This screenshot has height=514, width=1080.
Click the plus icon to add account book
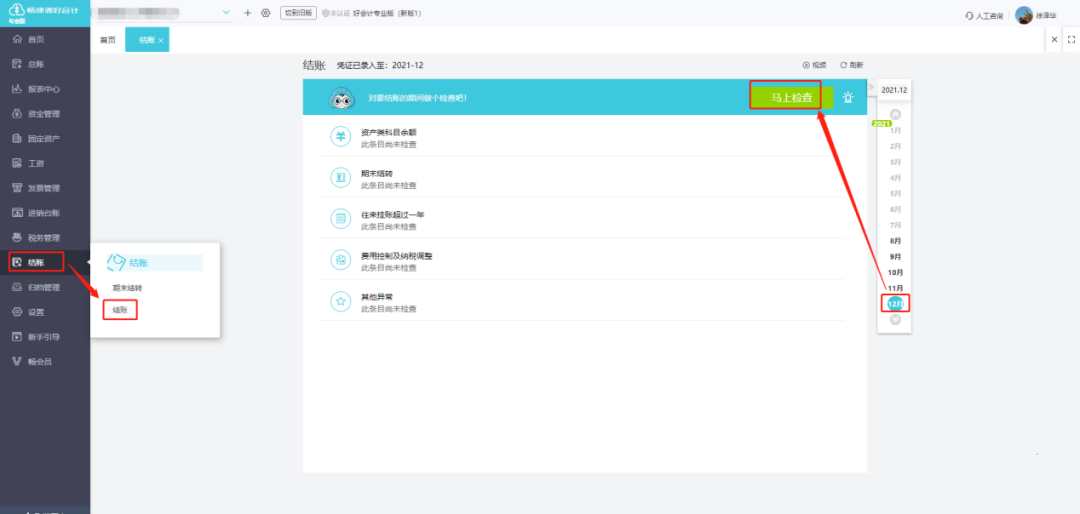click(x=248, y=13)
